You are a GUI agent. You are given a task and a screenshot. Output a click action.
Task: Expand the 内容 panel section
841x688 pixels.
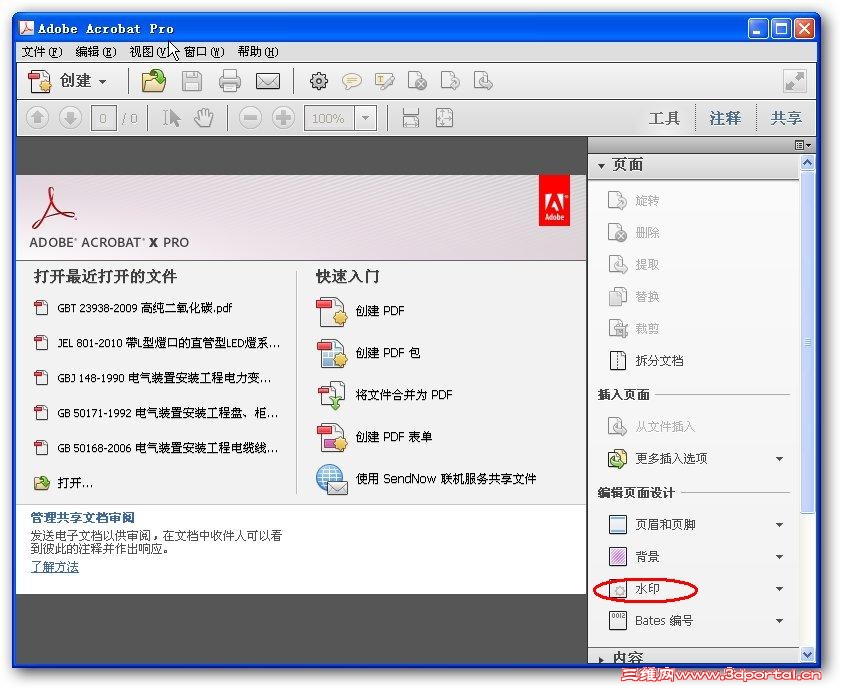601,660
